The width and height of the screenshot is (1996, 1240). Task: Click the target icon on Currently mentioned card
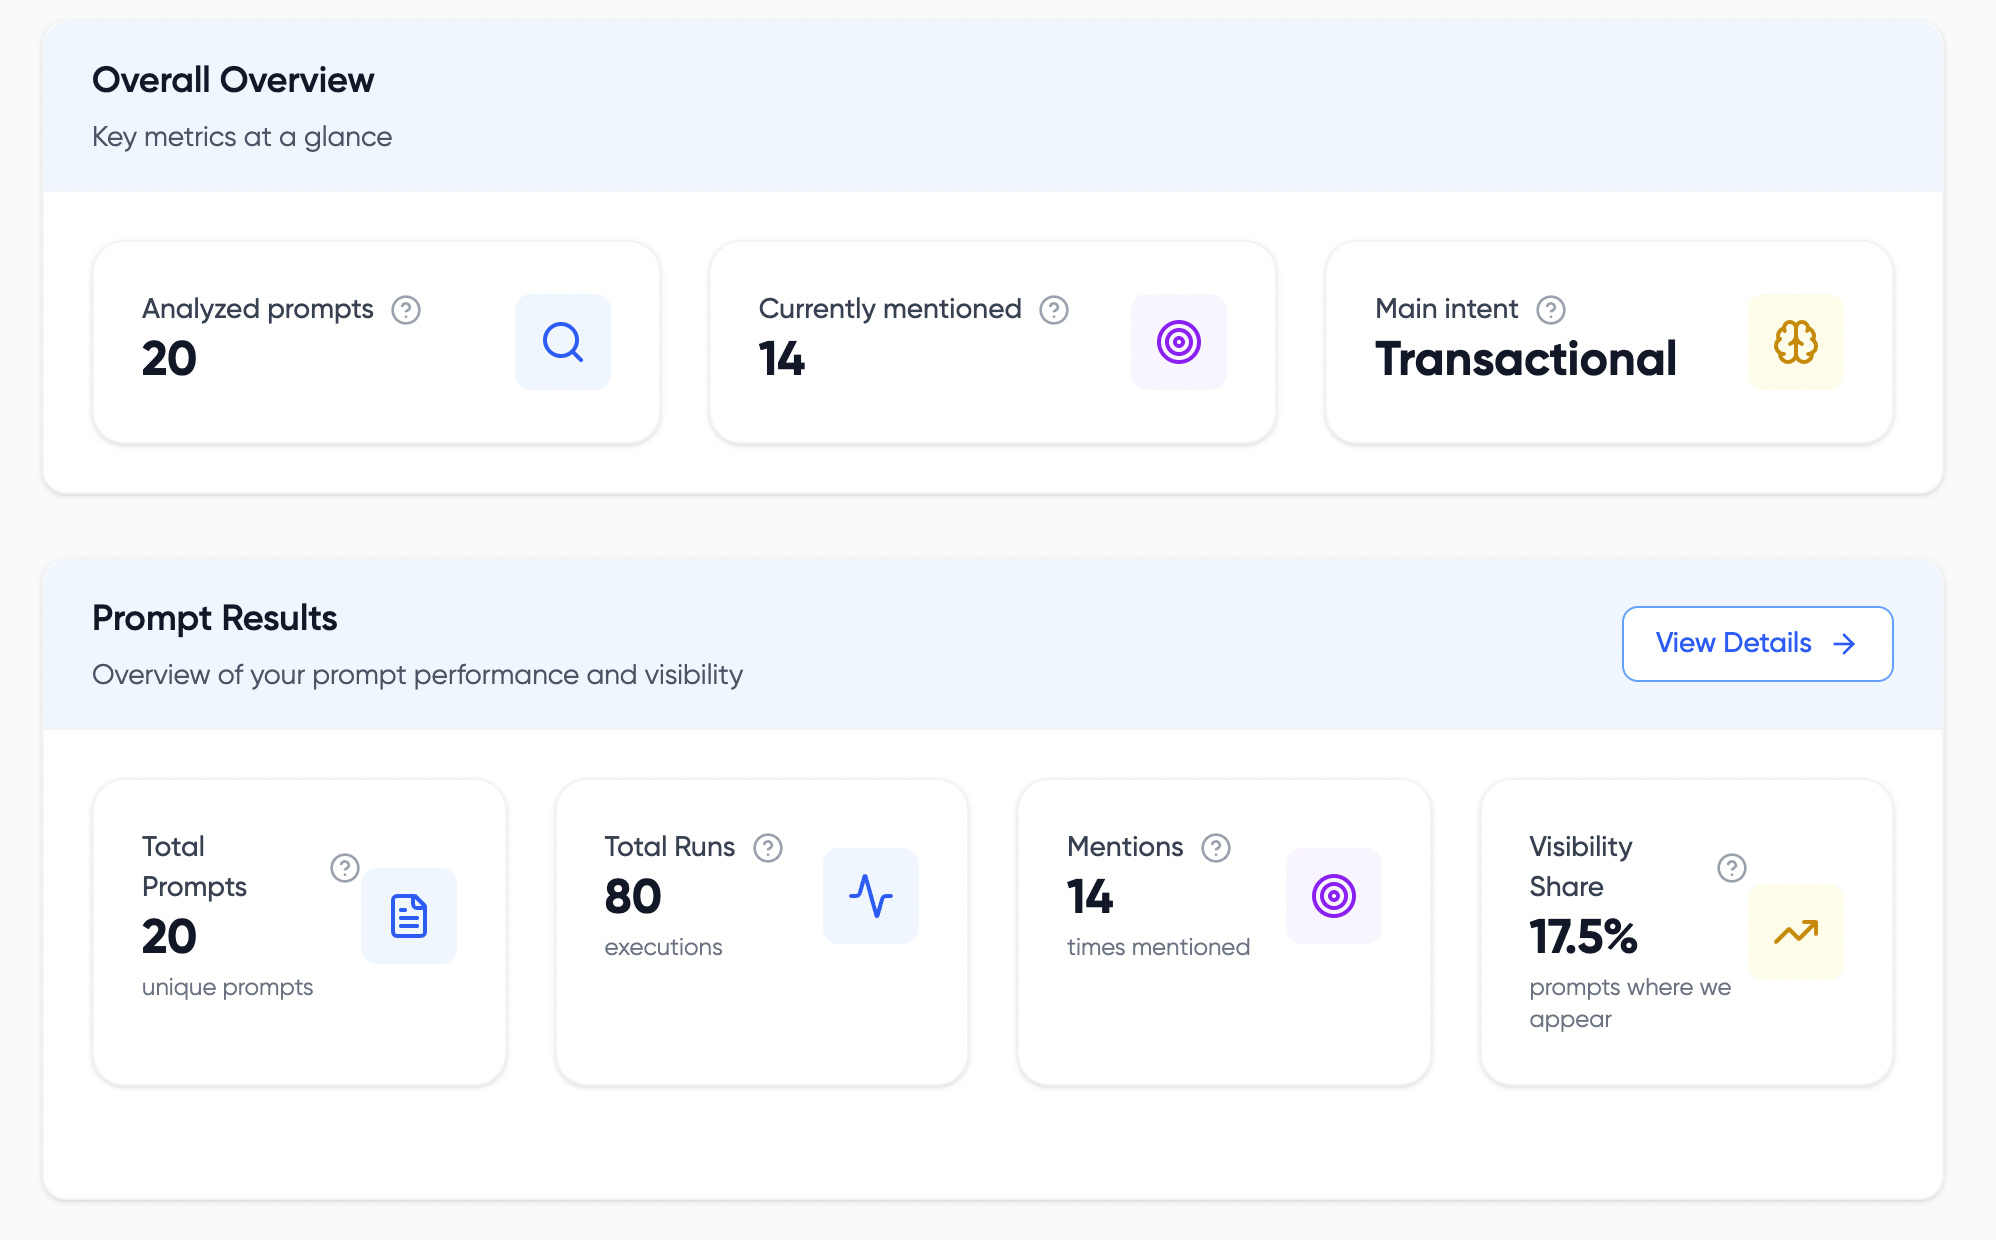pyautogui.click(x=1178, y=342)
